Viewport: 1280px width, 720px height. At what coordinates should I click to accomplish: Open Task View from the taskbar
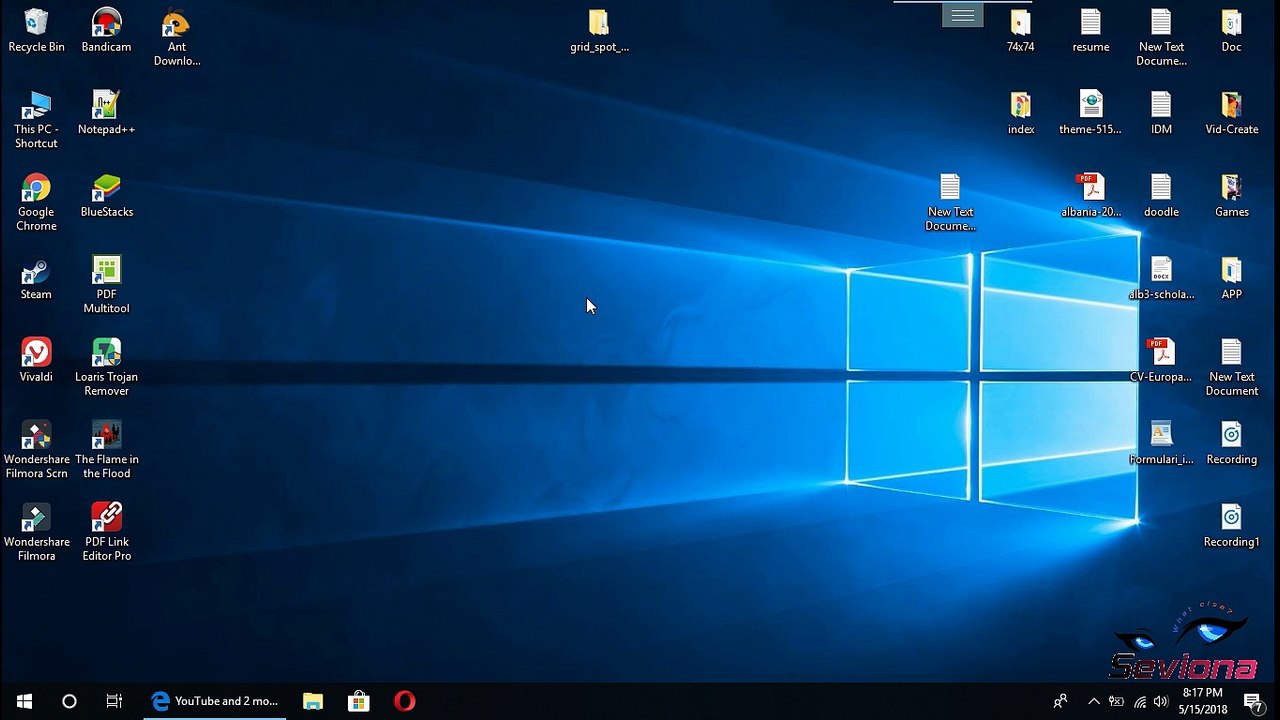[x=114, y=701]
